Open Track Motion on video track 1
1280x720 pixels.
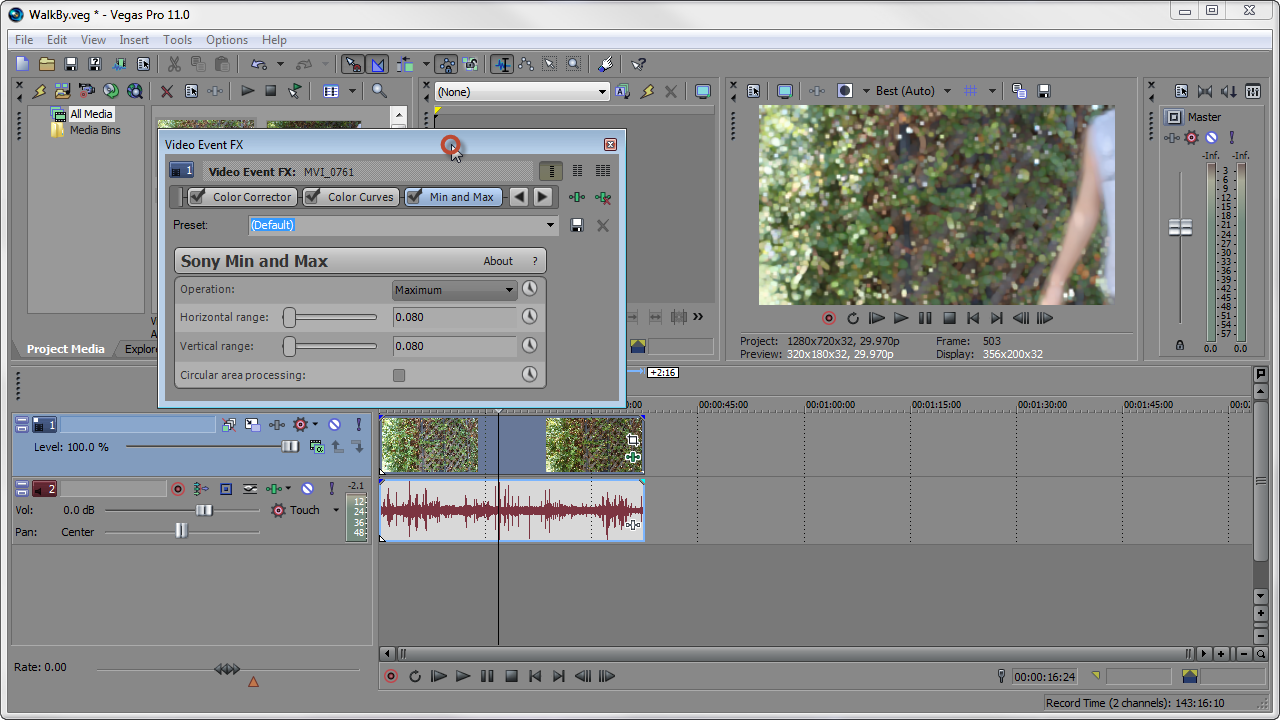coord(252,425)
